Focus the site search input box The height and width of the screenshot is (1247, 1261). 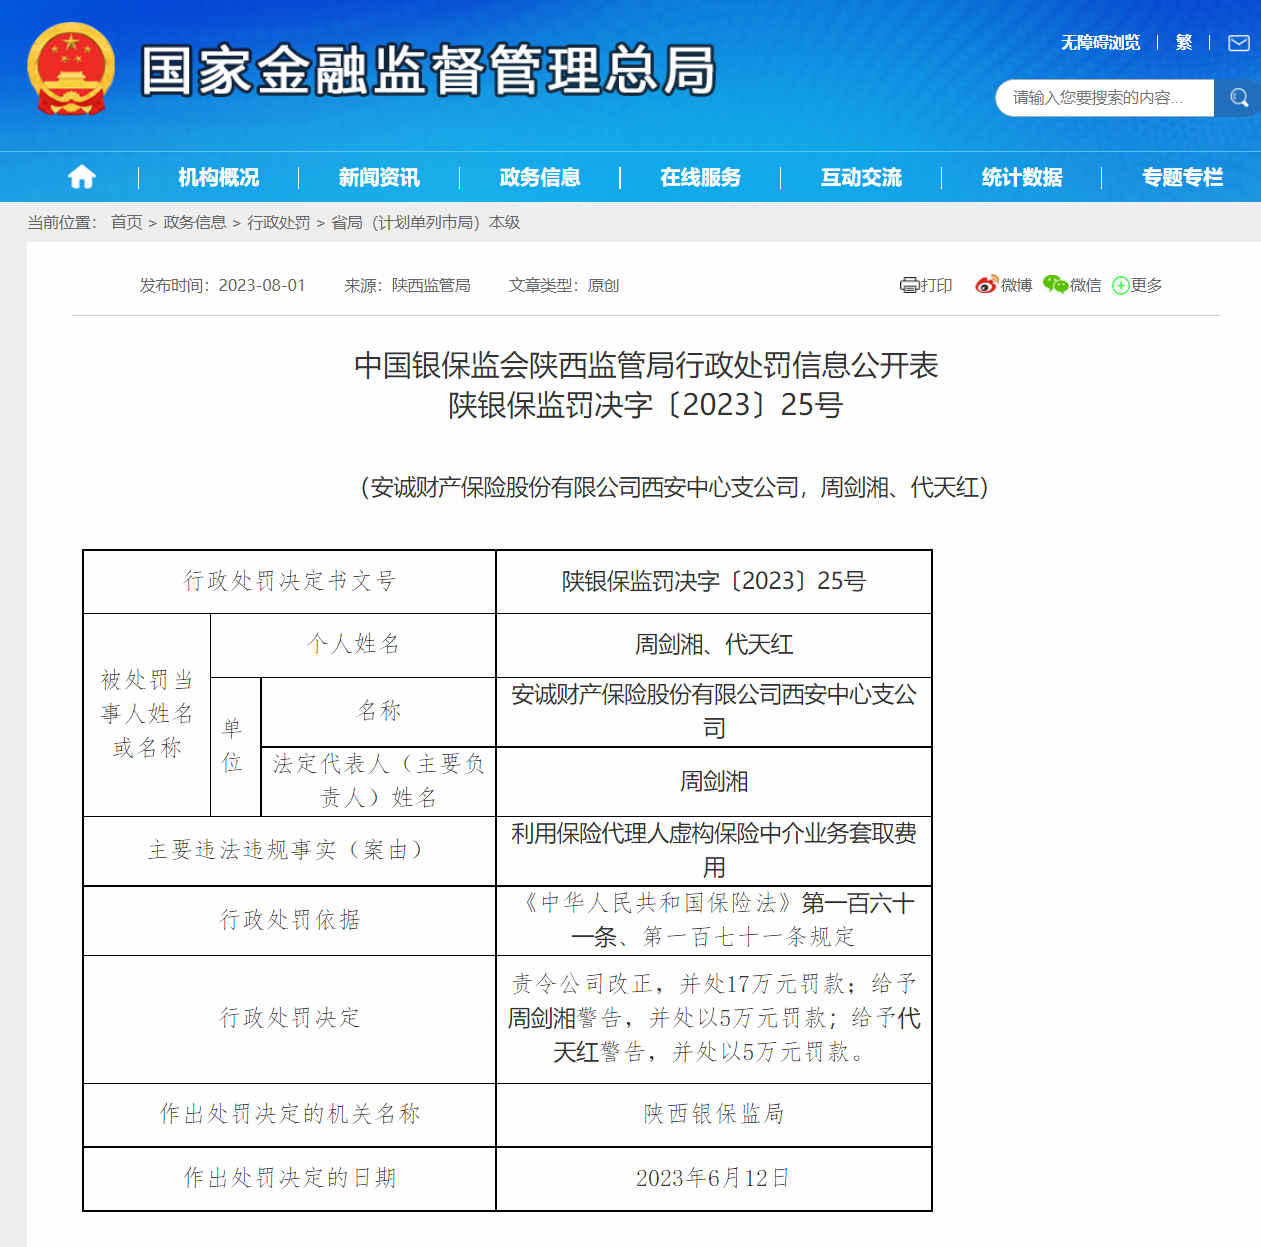(x=1104, y=98)
